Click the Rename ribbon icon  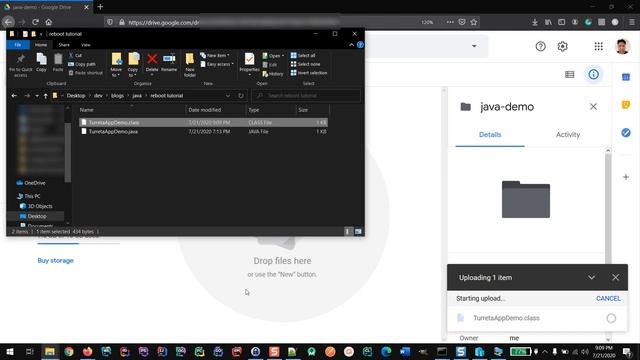click(169, 62)
